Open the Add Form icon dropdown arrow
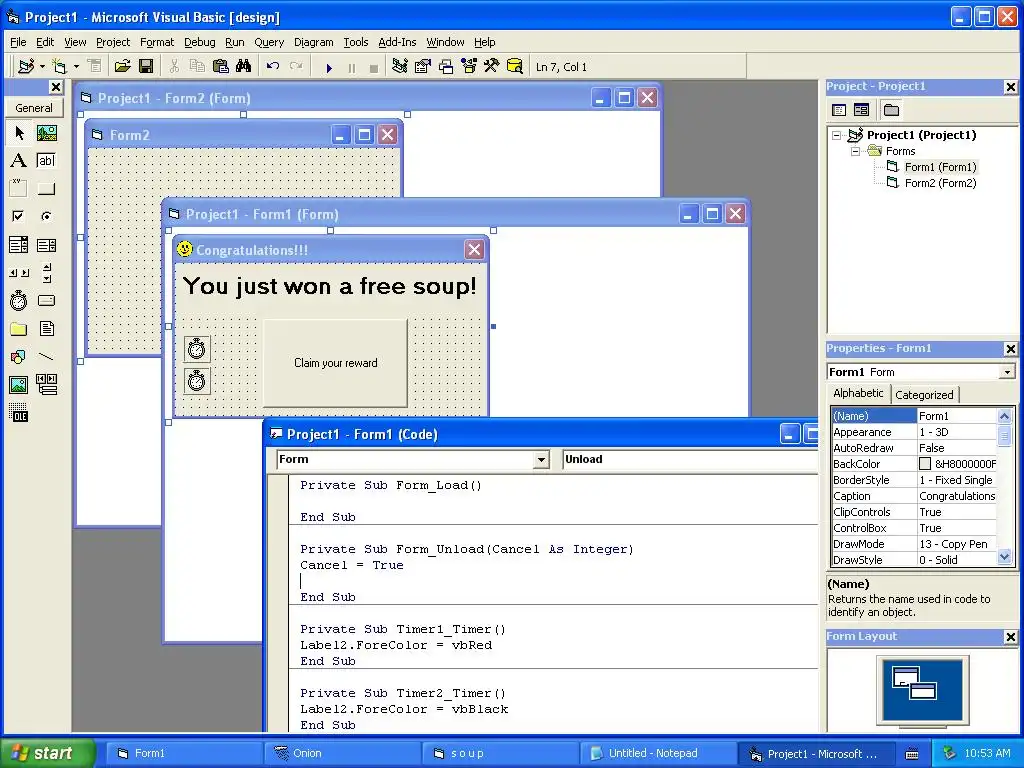Viewport: 1024px width, 768px height. coord(76,67)
